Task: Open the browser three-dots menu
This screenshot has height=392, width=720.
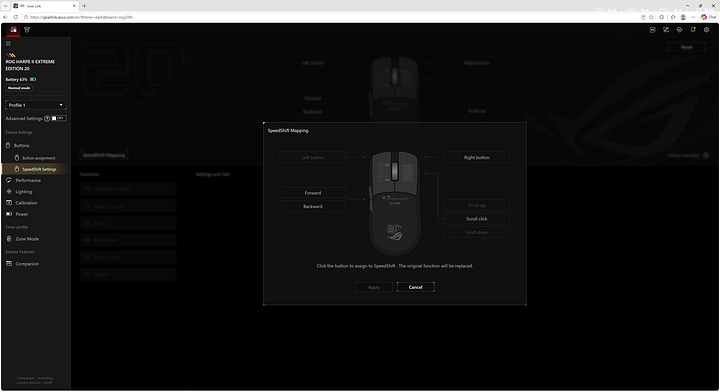Action: (x=693, y=17)
